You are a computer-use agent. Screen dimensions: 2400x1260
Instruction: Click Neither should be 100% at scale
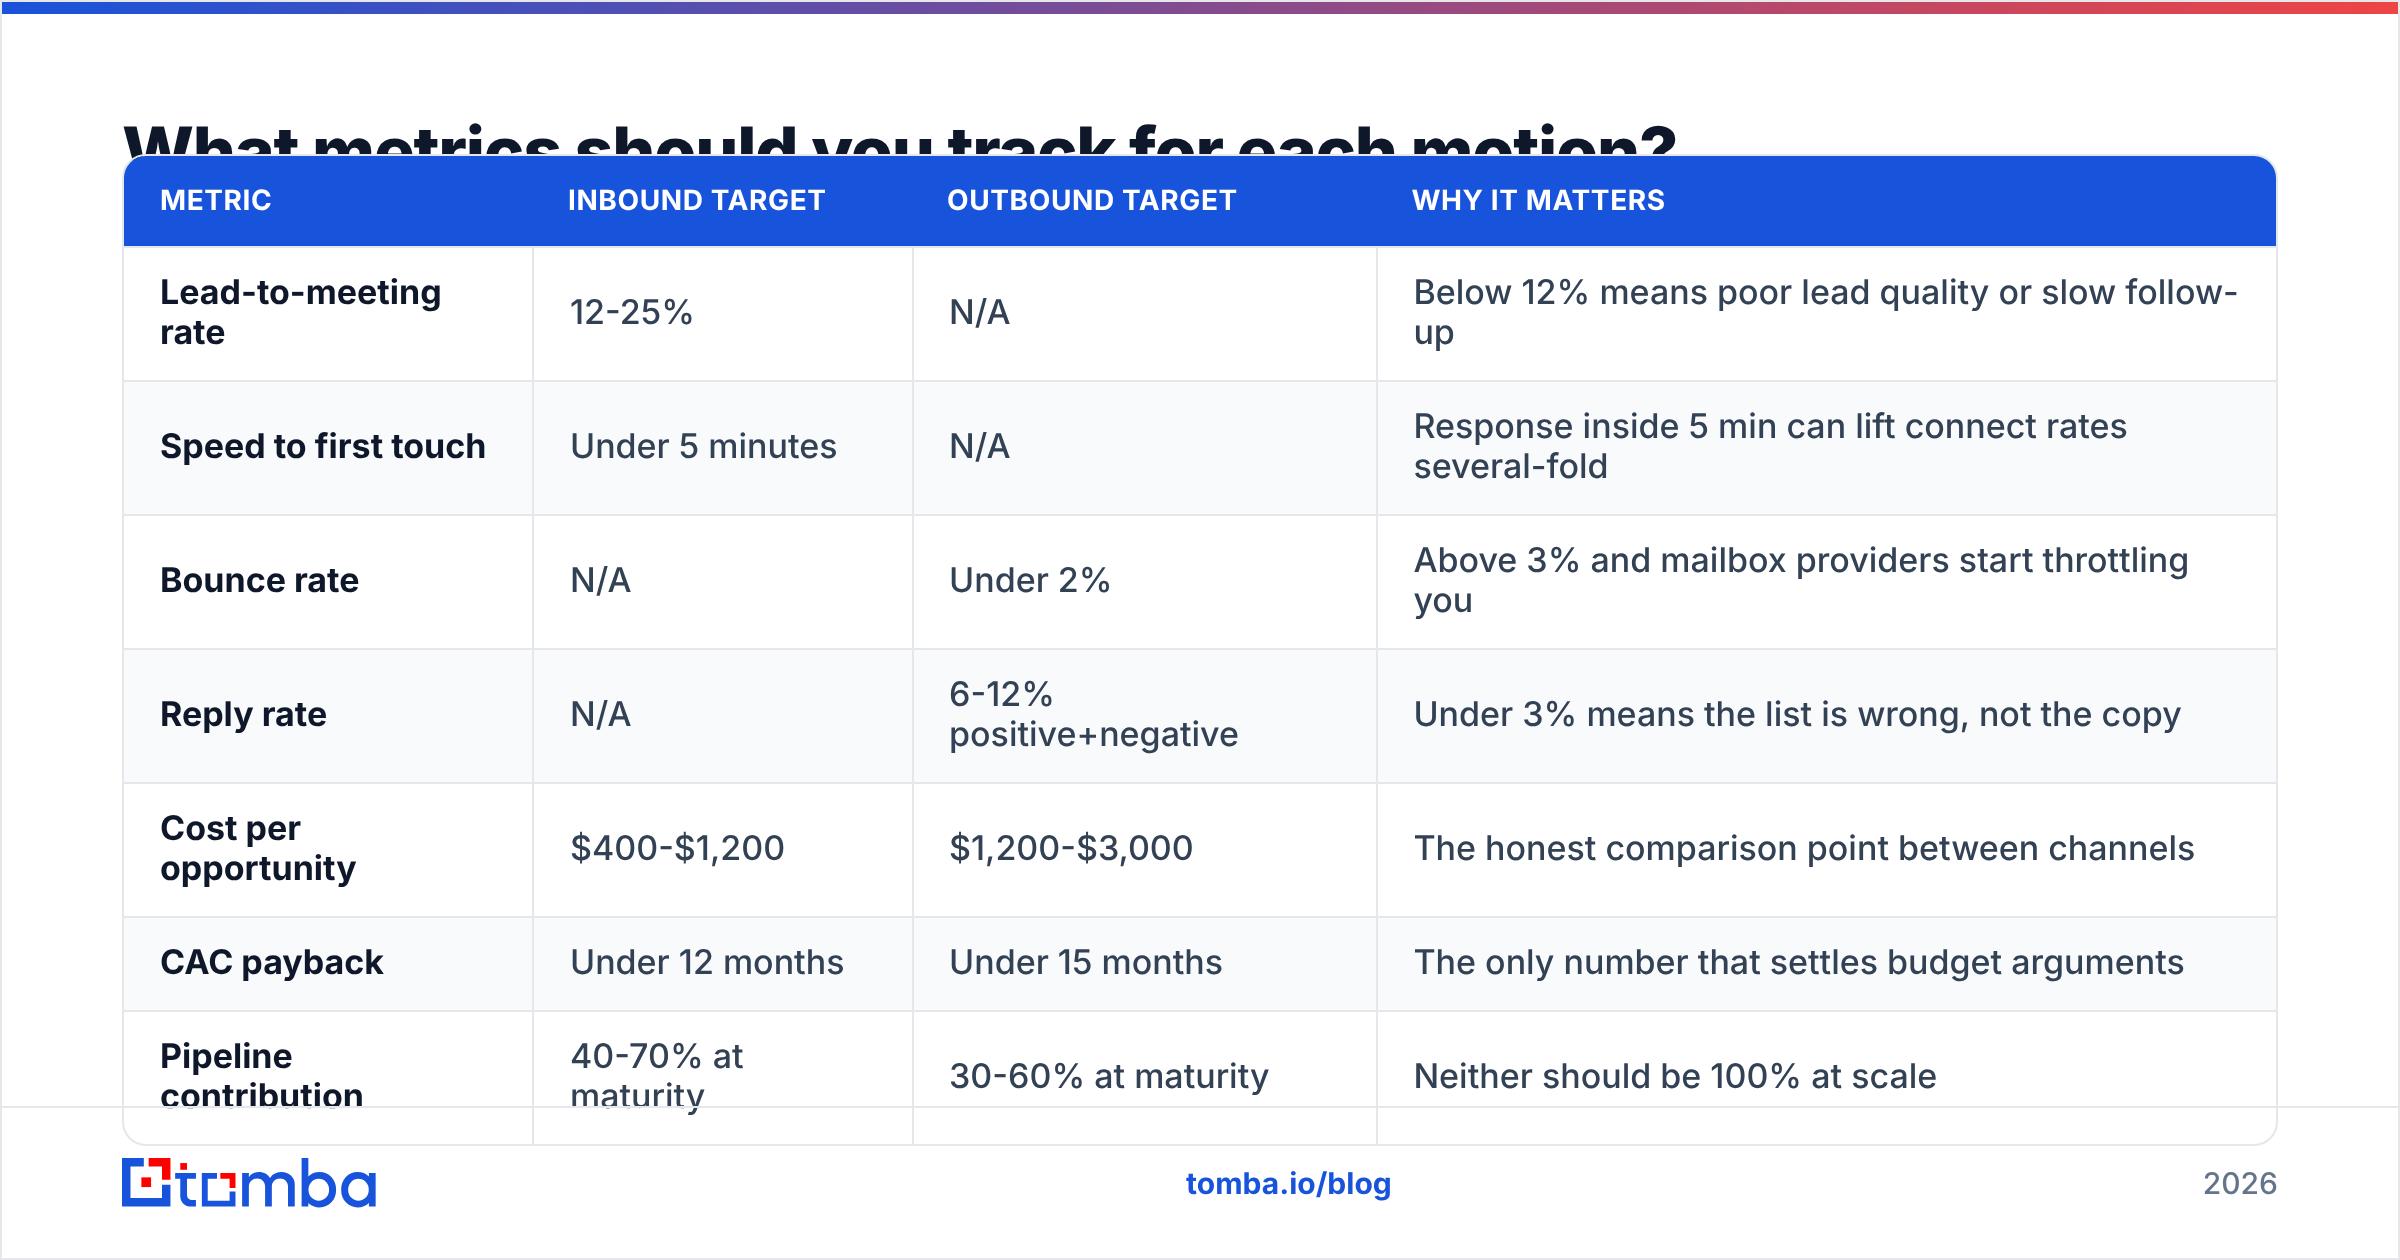pos(1675,1076)
